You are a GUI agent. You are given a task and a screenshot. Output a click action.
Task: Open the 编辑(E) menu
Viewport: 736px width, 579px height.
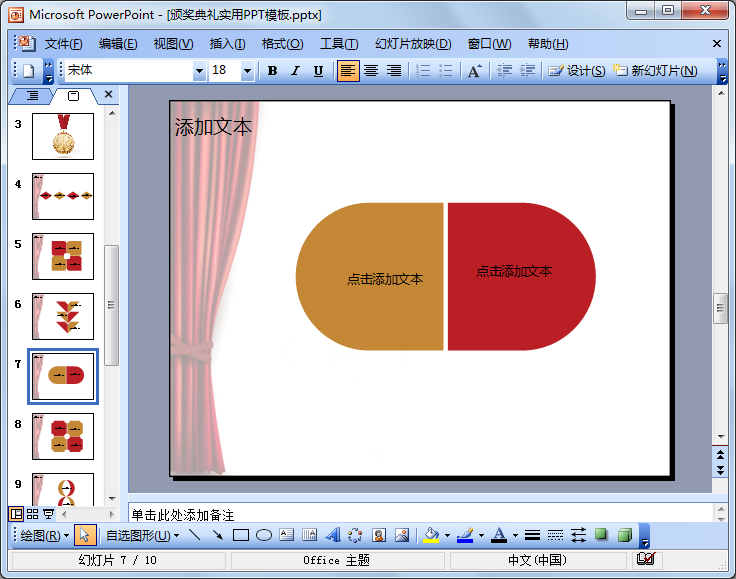coord(118,44)
